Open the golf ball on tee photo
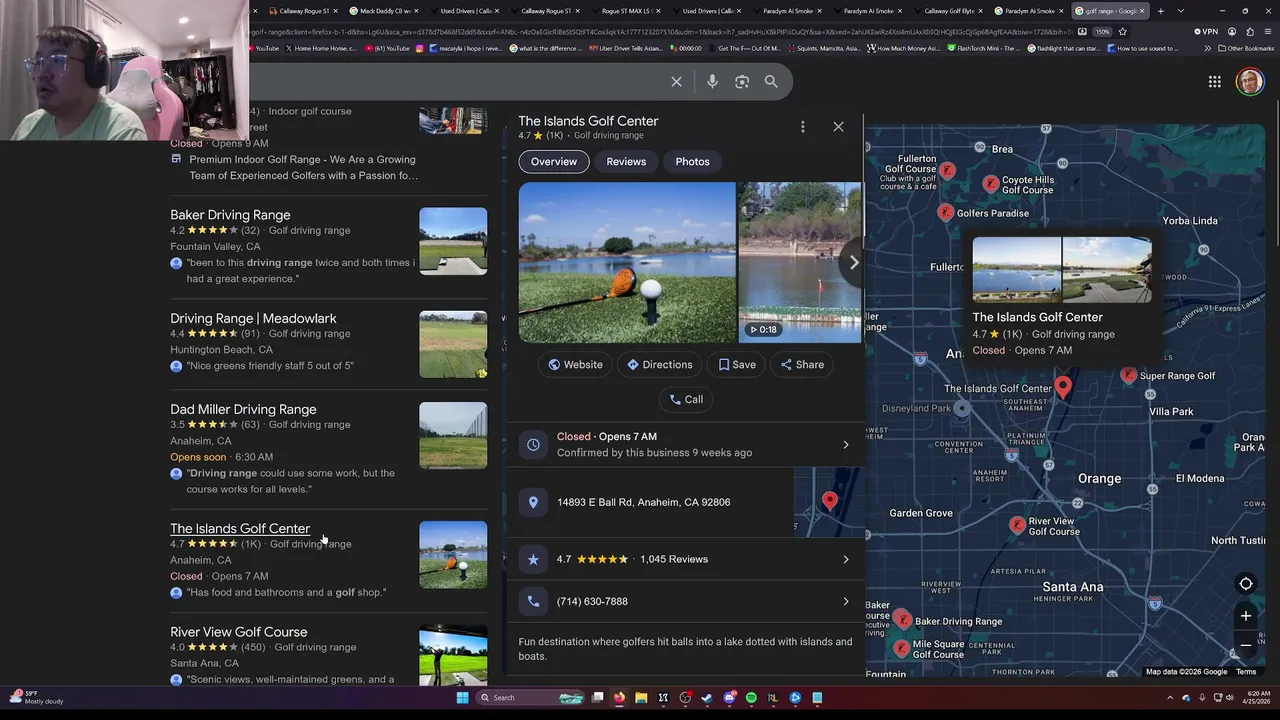The image size is (1280, 720). (627, 263)
